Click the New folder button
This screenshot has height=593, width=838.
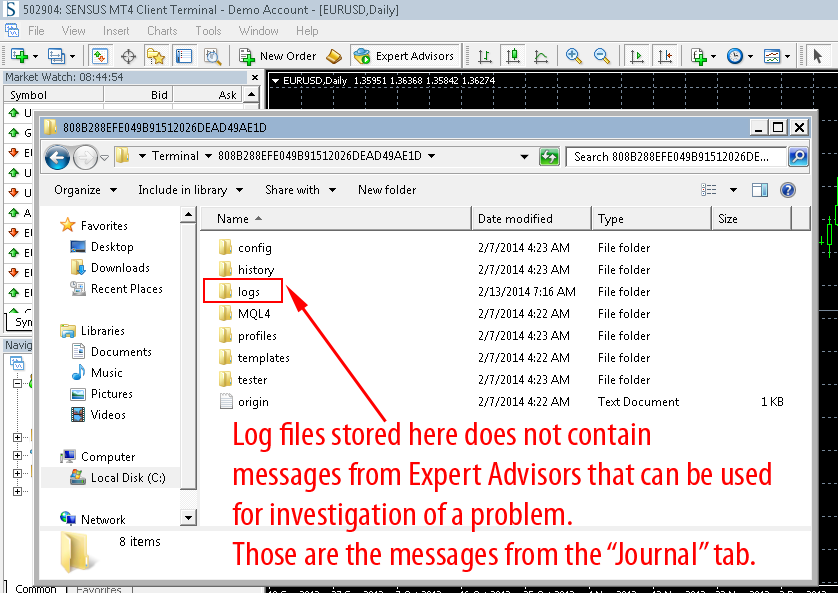click(x=387, y=190)
